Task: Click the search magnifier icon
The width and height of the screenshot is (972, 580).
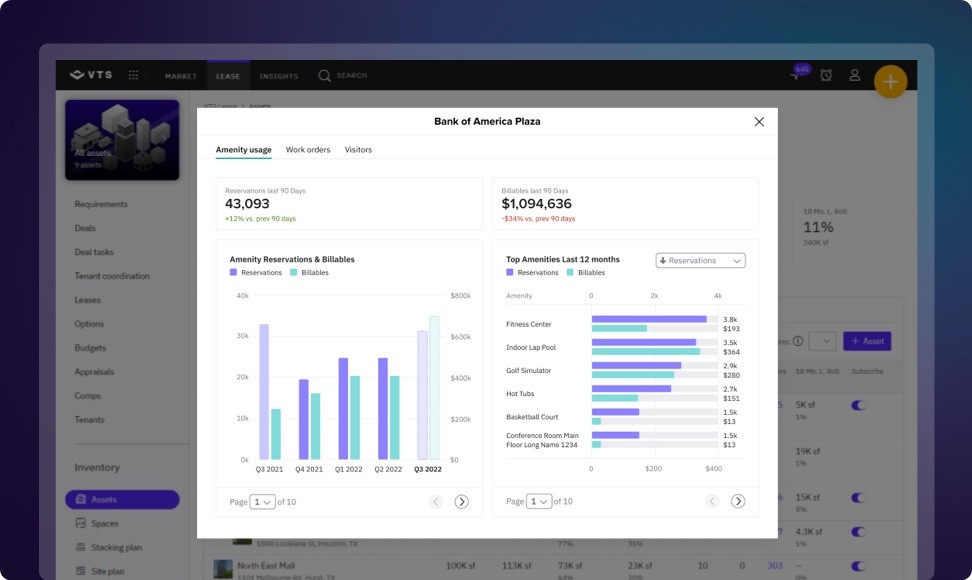Action: tap(324, 76)
